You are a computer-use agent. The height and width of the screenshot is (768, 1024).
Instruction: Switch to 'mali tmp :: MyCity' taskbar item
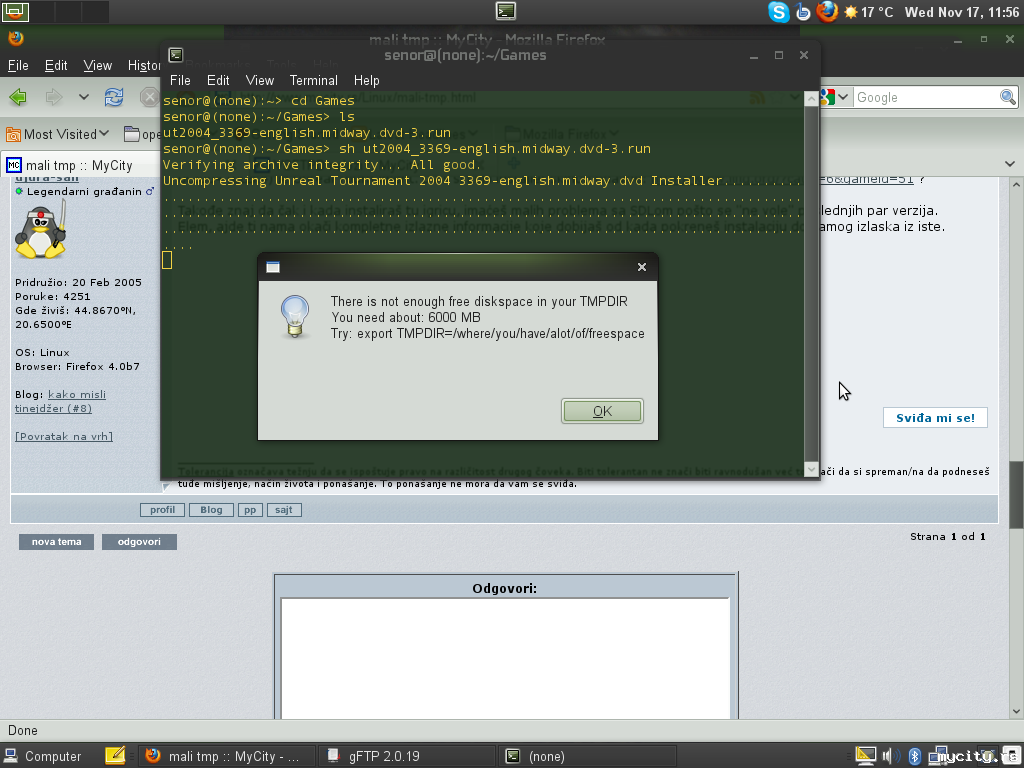(x=227, y=756)
